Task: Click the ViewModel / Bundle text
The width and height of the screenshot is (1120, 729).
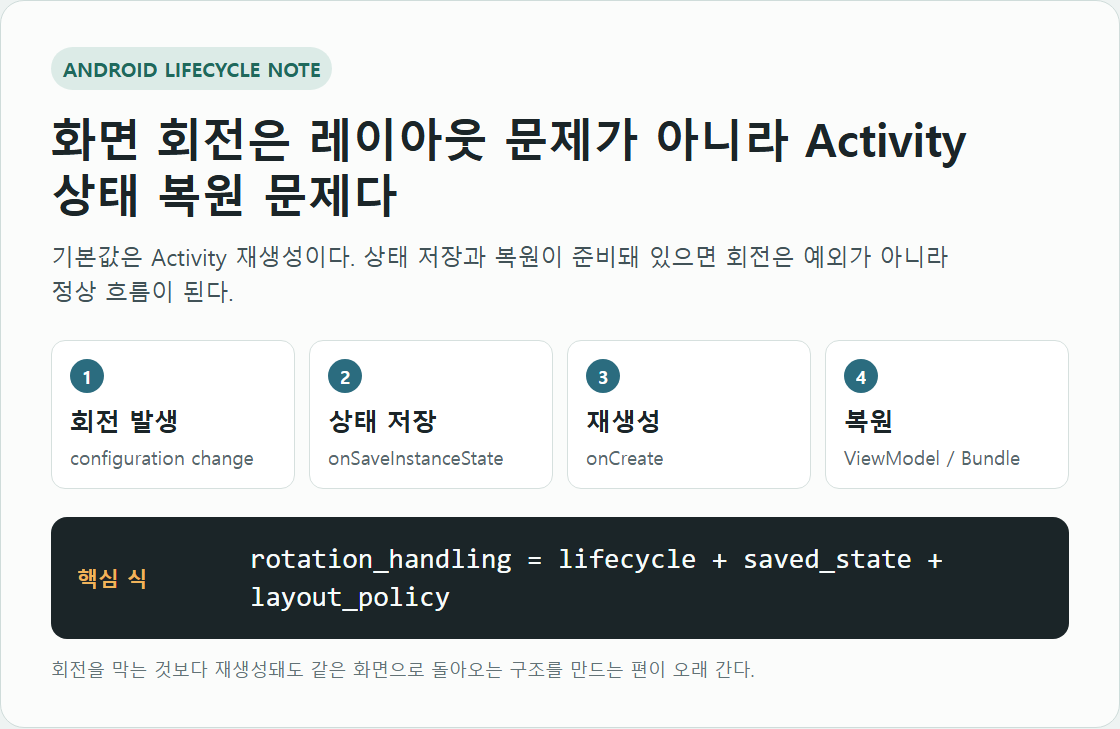Action: click(x=932, y=458)
